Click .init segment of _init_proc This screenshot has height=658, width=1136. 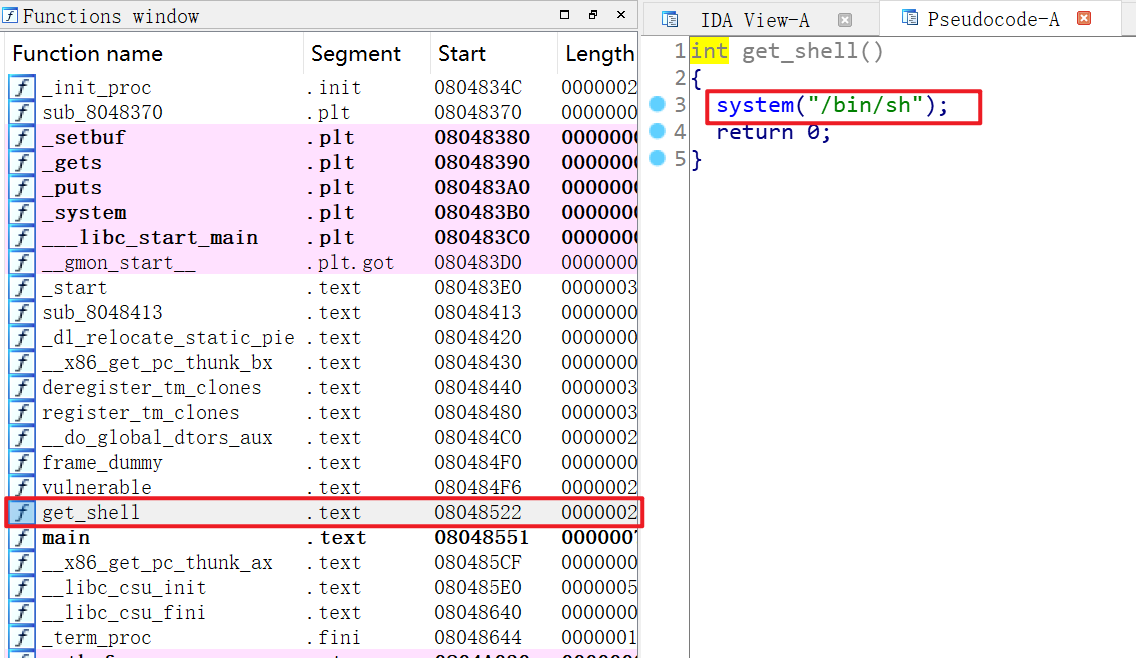[333, 88]
